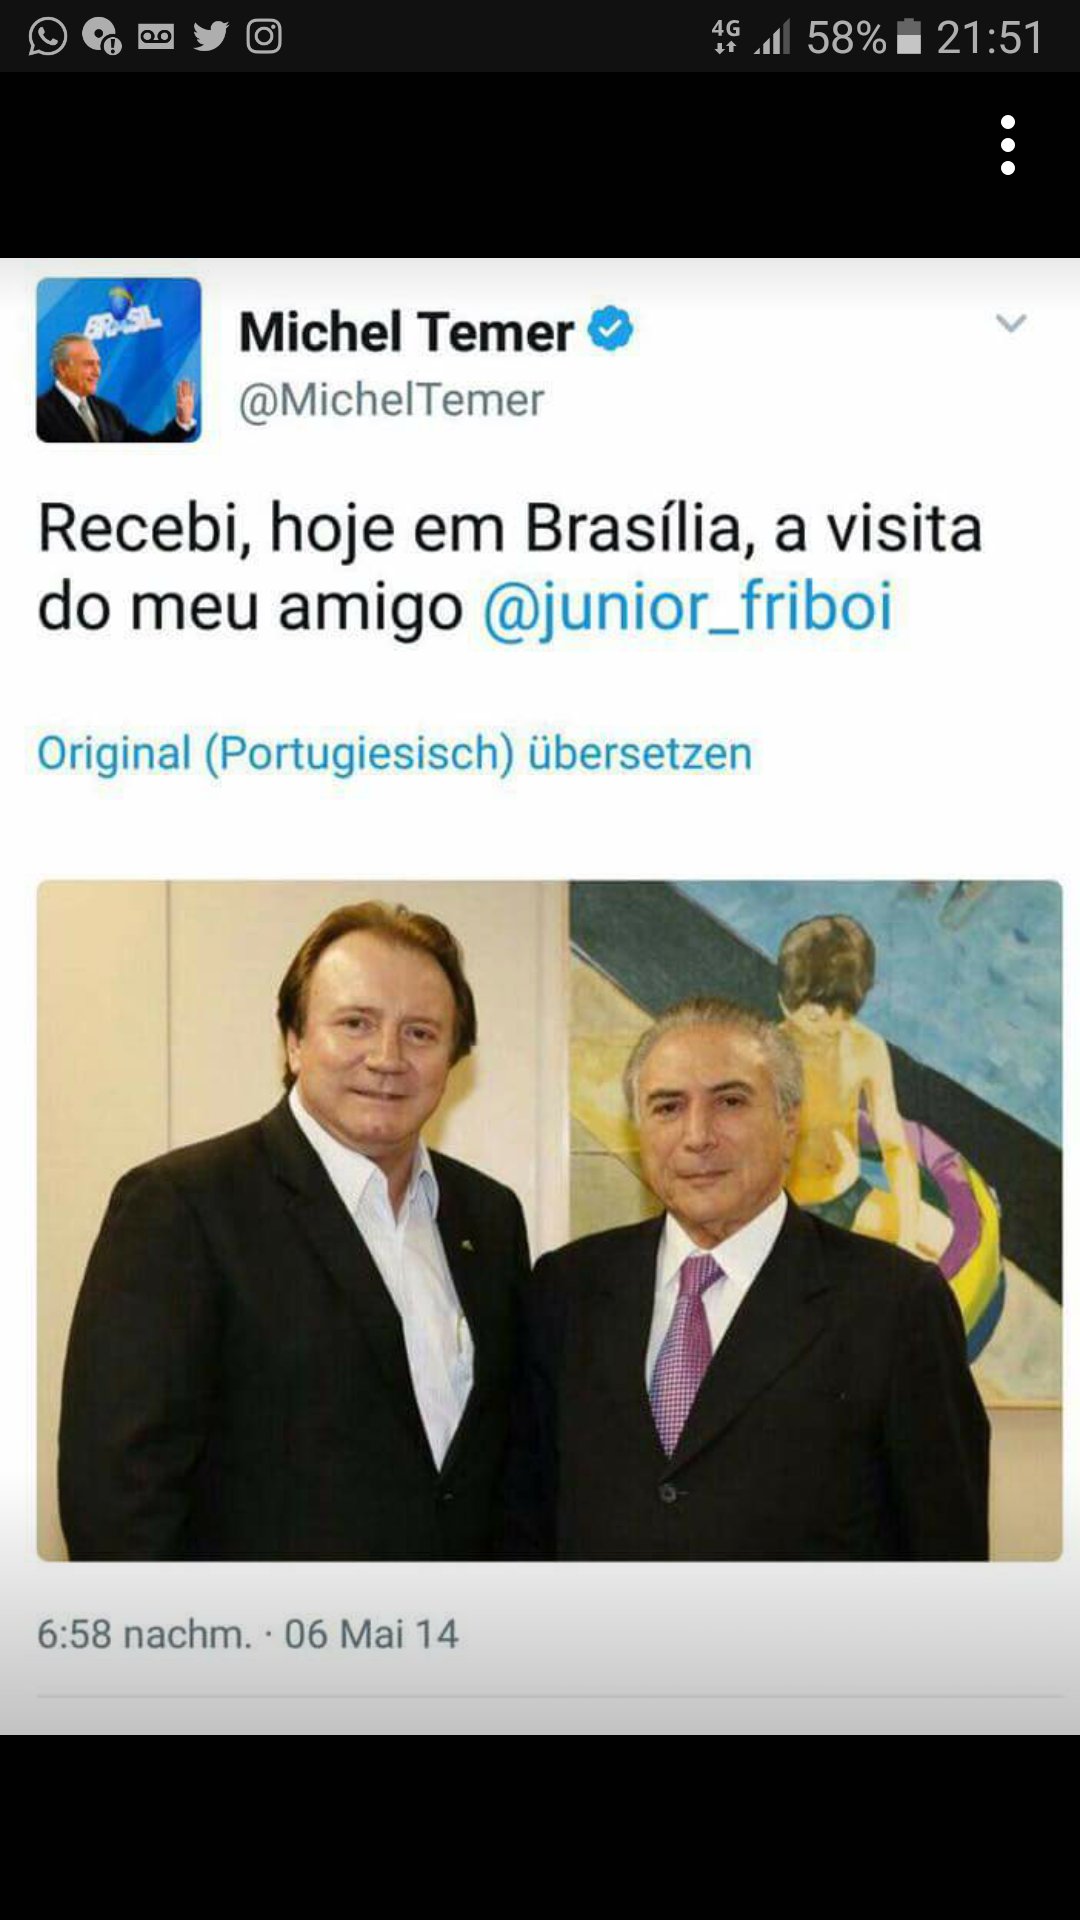This screenshot has width=1080, height=1920.
Task: Tap the WhatsApp notification icon
Action: [x=47, y=37]
